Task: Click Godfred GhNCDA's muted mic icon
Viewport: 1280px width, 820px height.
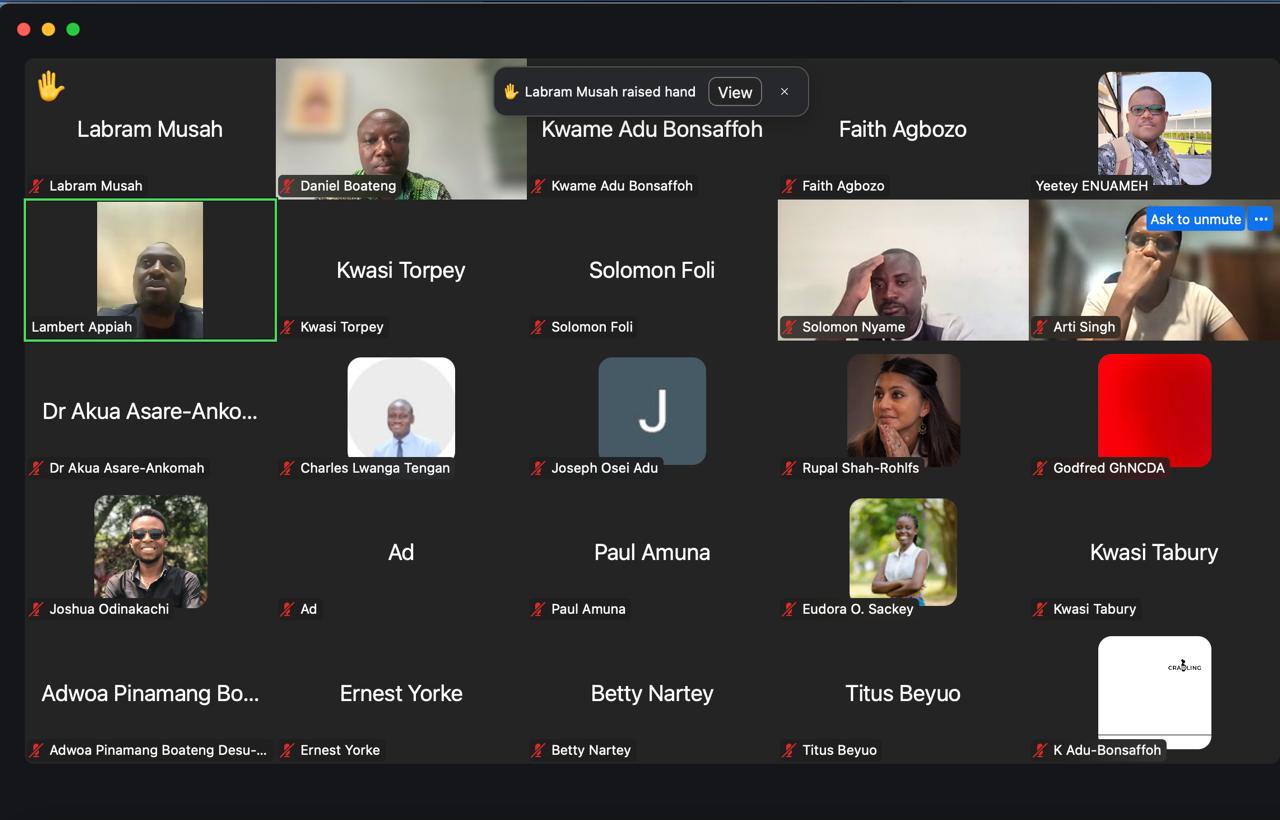Action: (x=1041, y=468)
